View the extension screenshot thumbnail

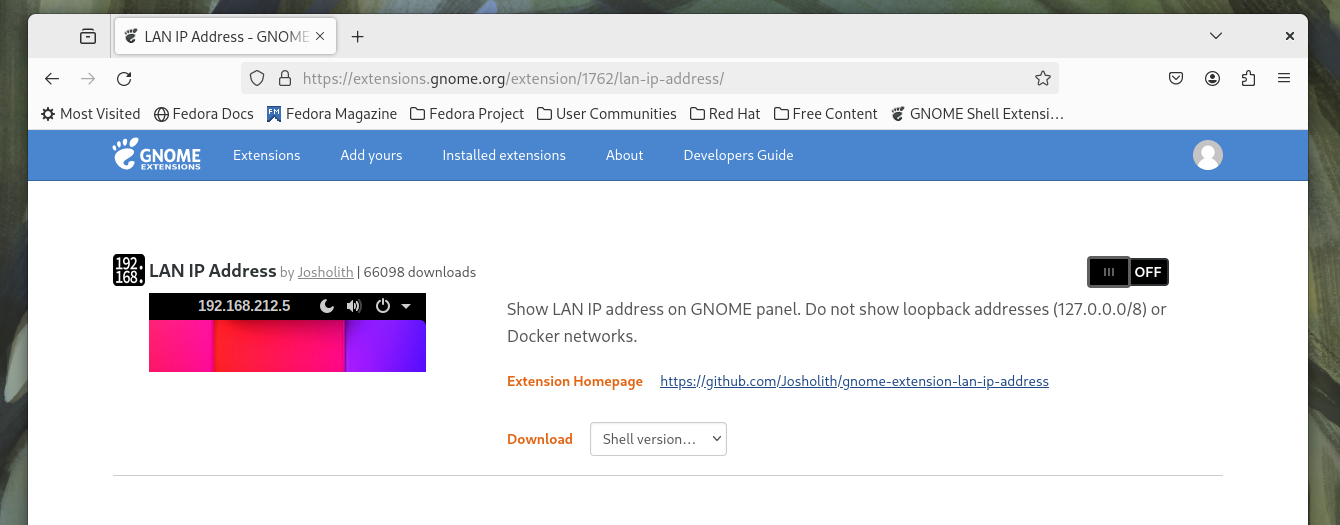tap(287, 332)
